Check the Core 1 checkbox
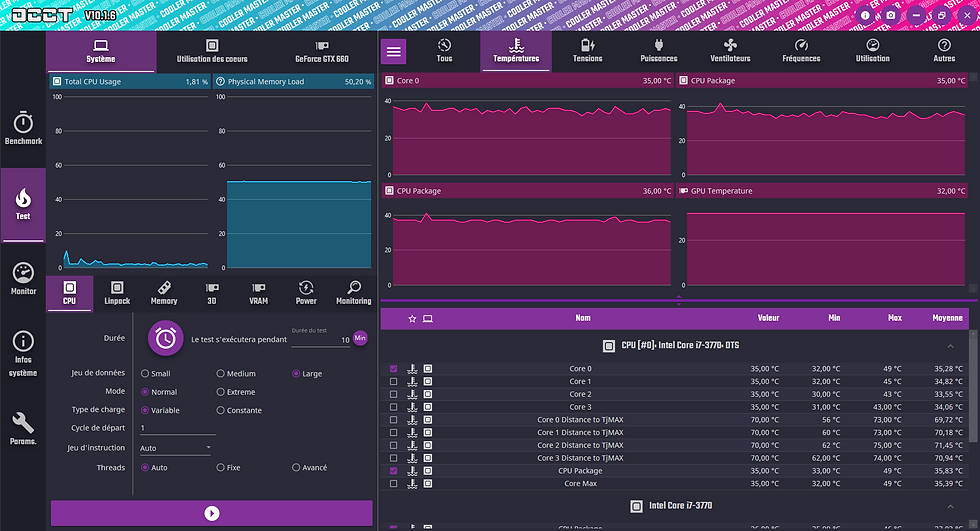This screenshot has width=980, height=531. (x=393, y=382)
